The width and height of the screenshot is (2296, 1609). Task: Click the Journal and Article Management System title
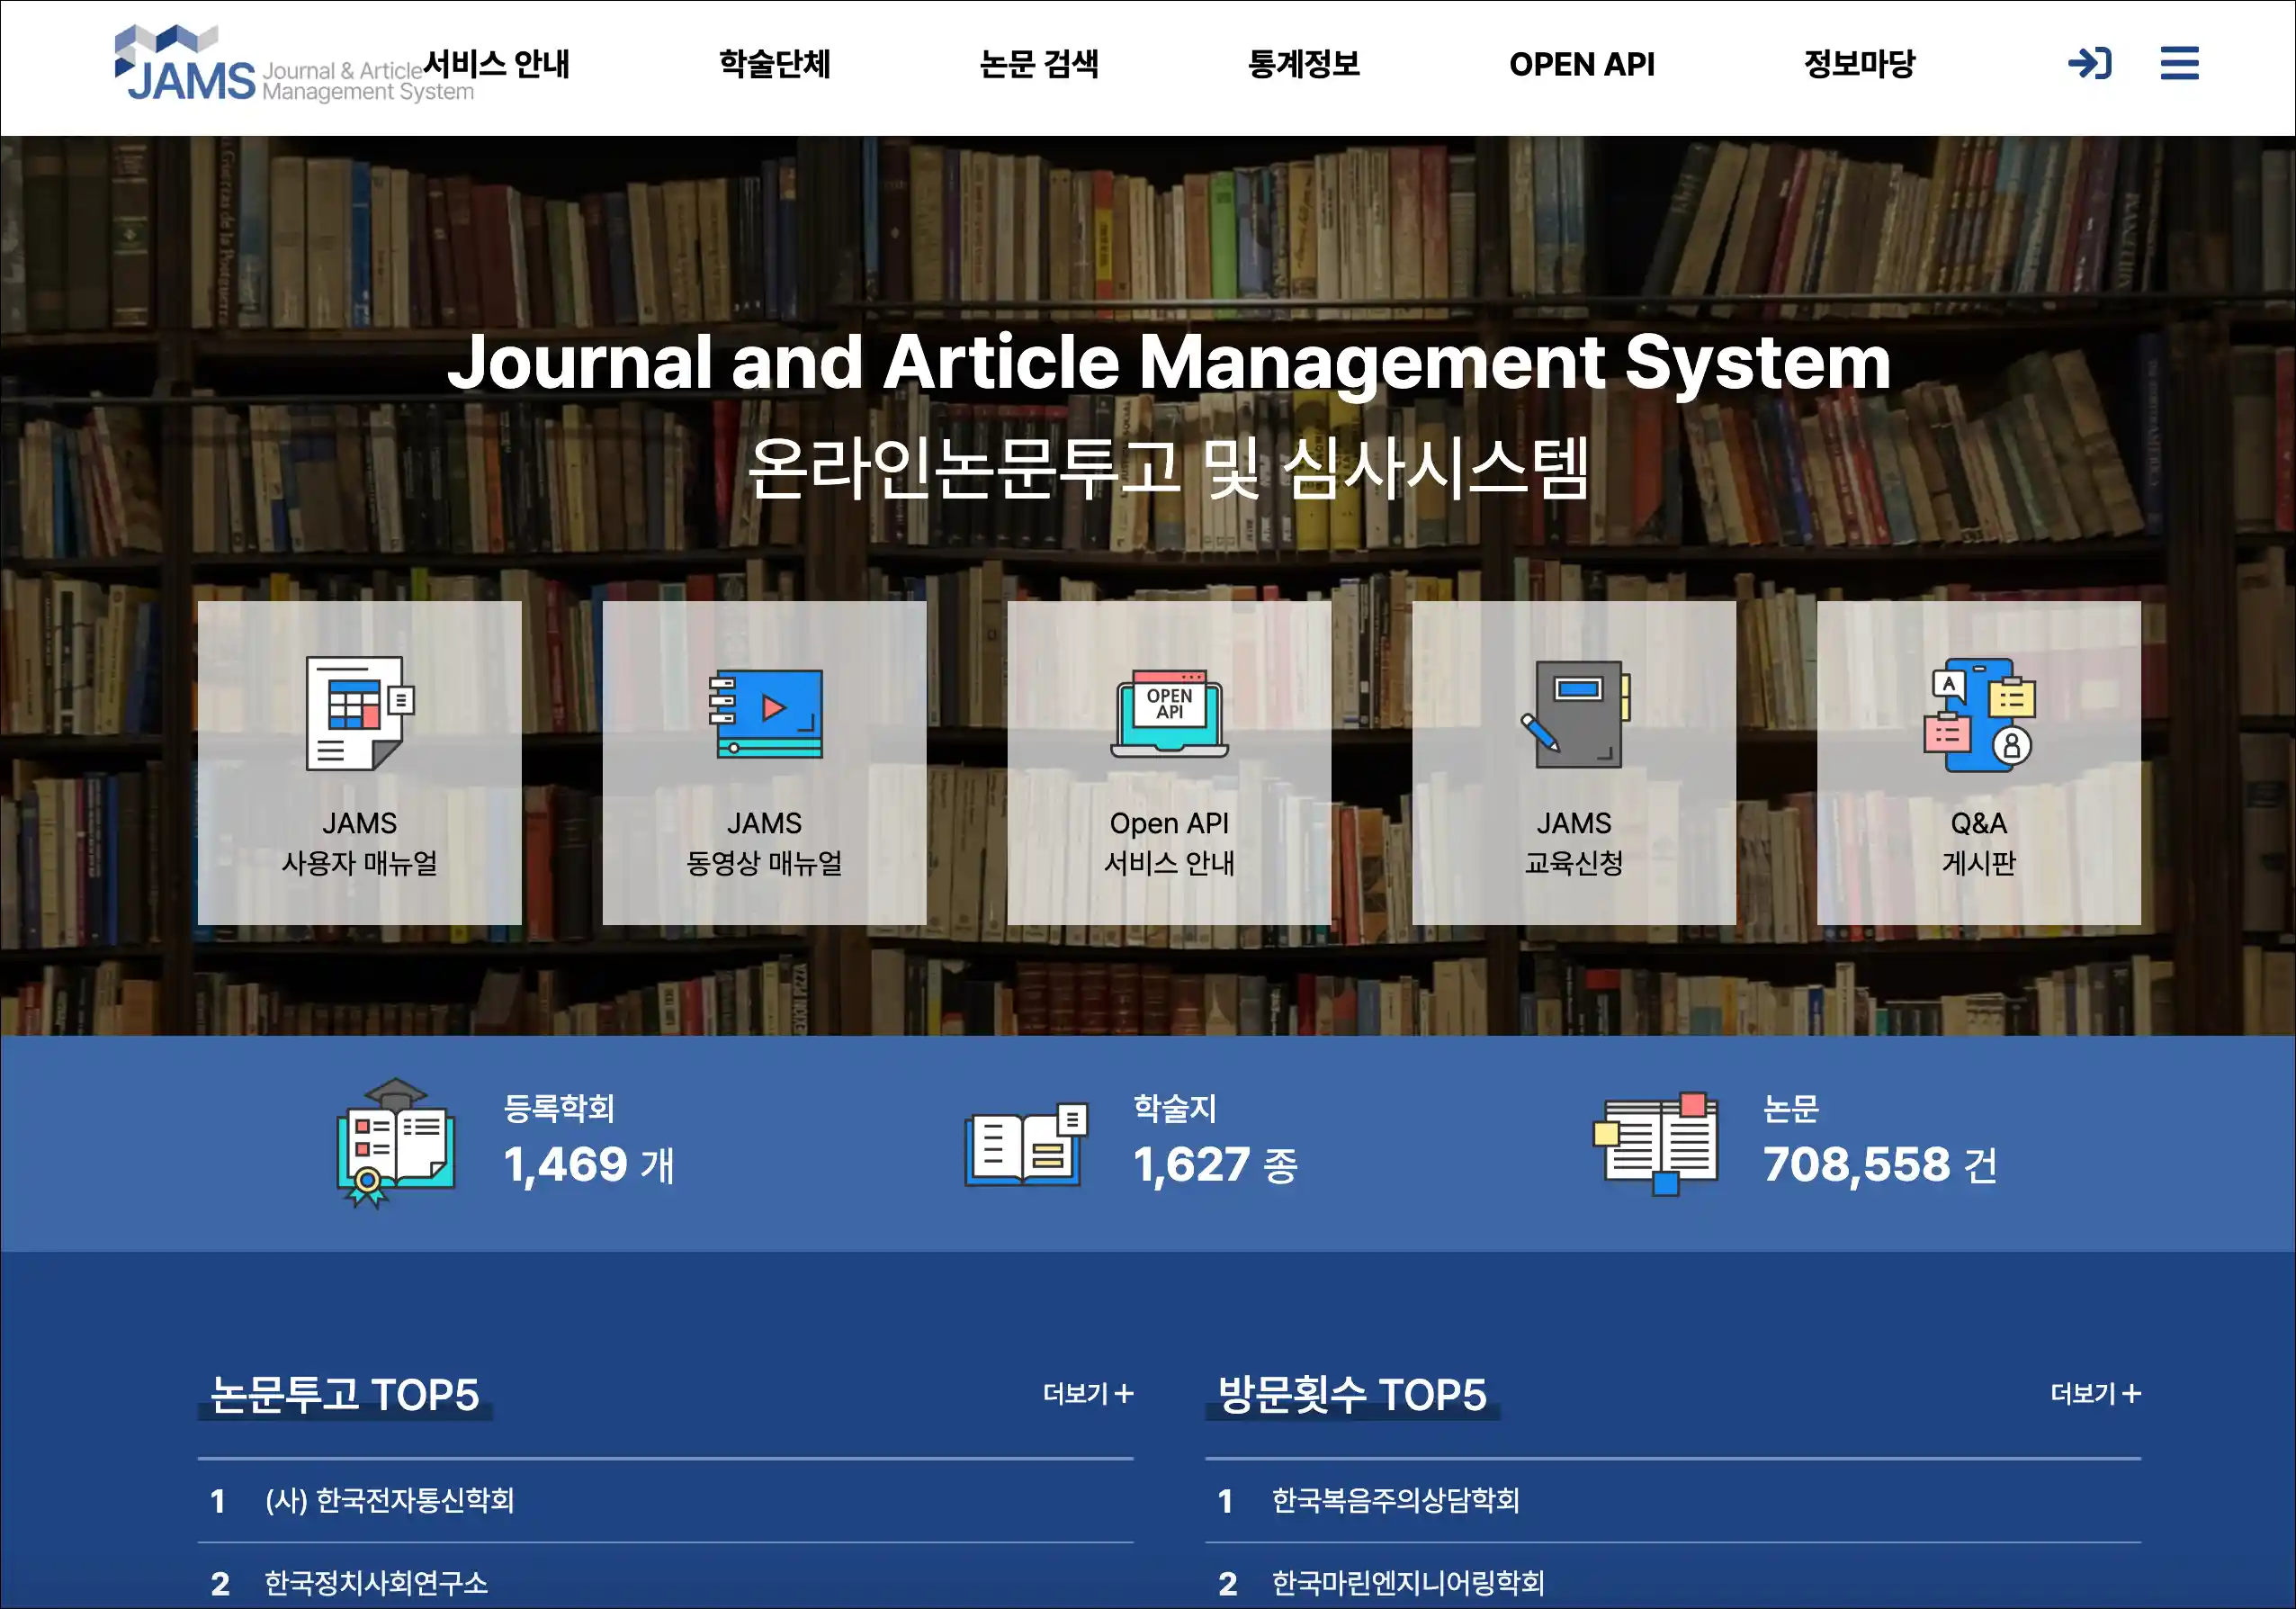1169,362
